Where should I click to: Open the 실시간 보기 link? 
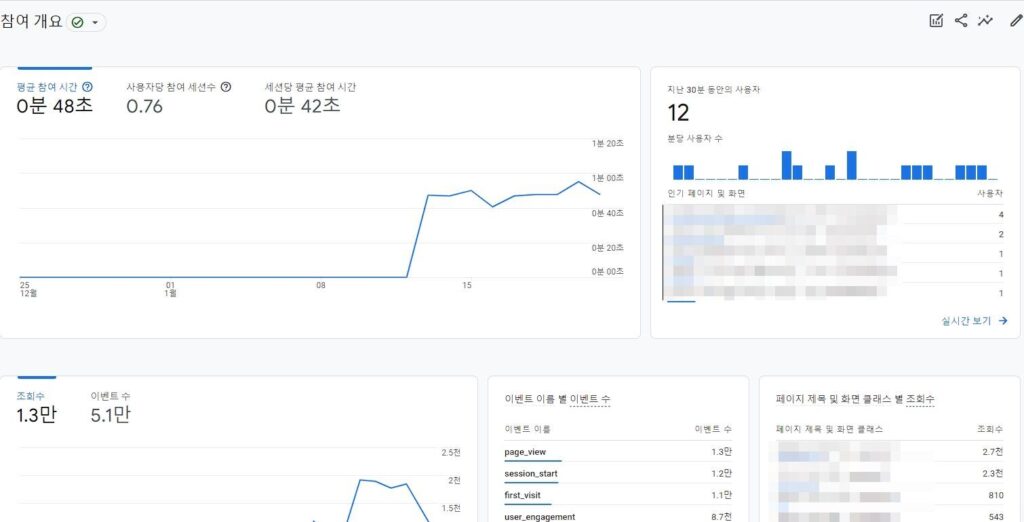966,321
